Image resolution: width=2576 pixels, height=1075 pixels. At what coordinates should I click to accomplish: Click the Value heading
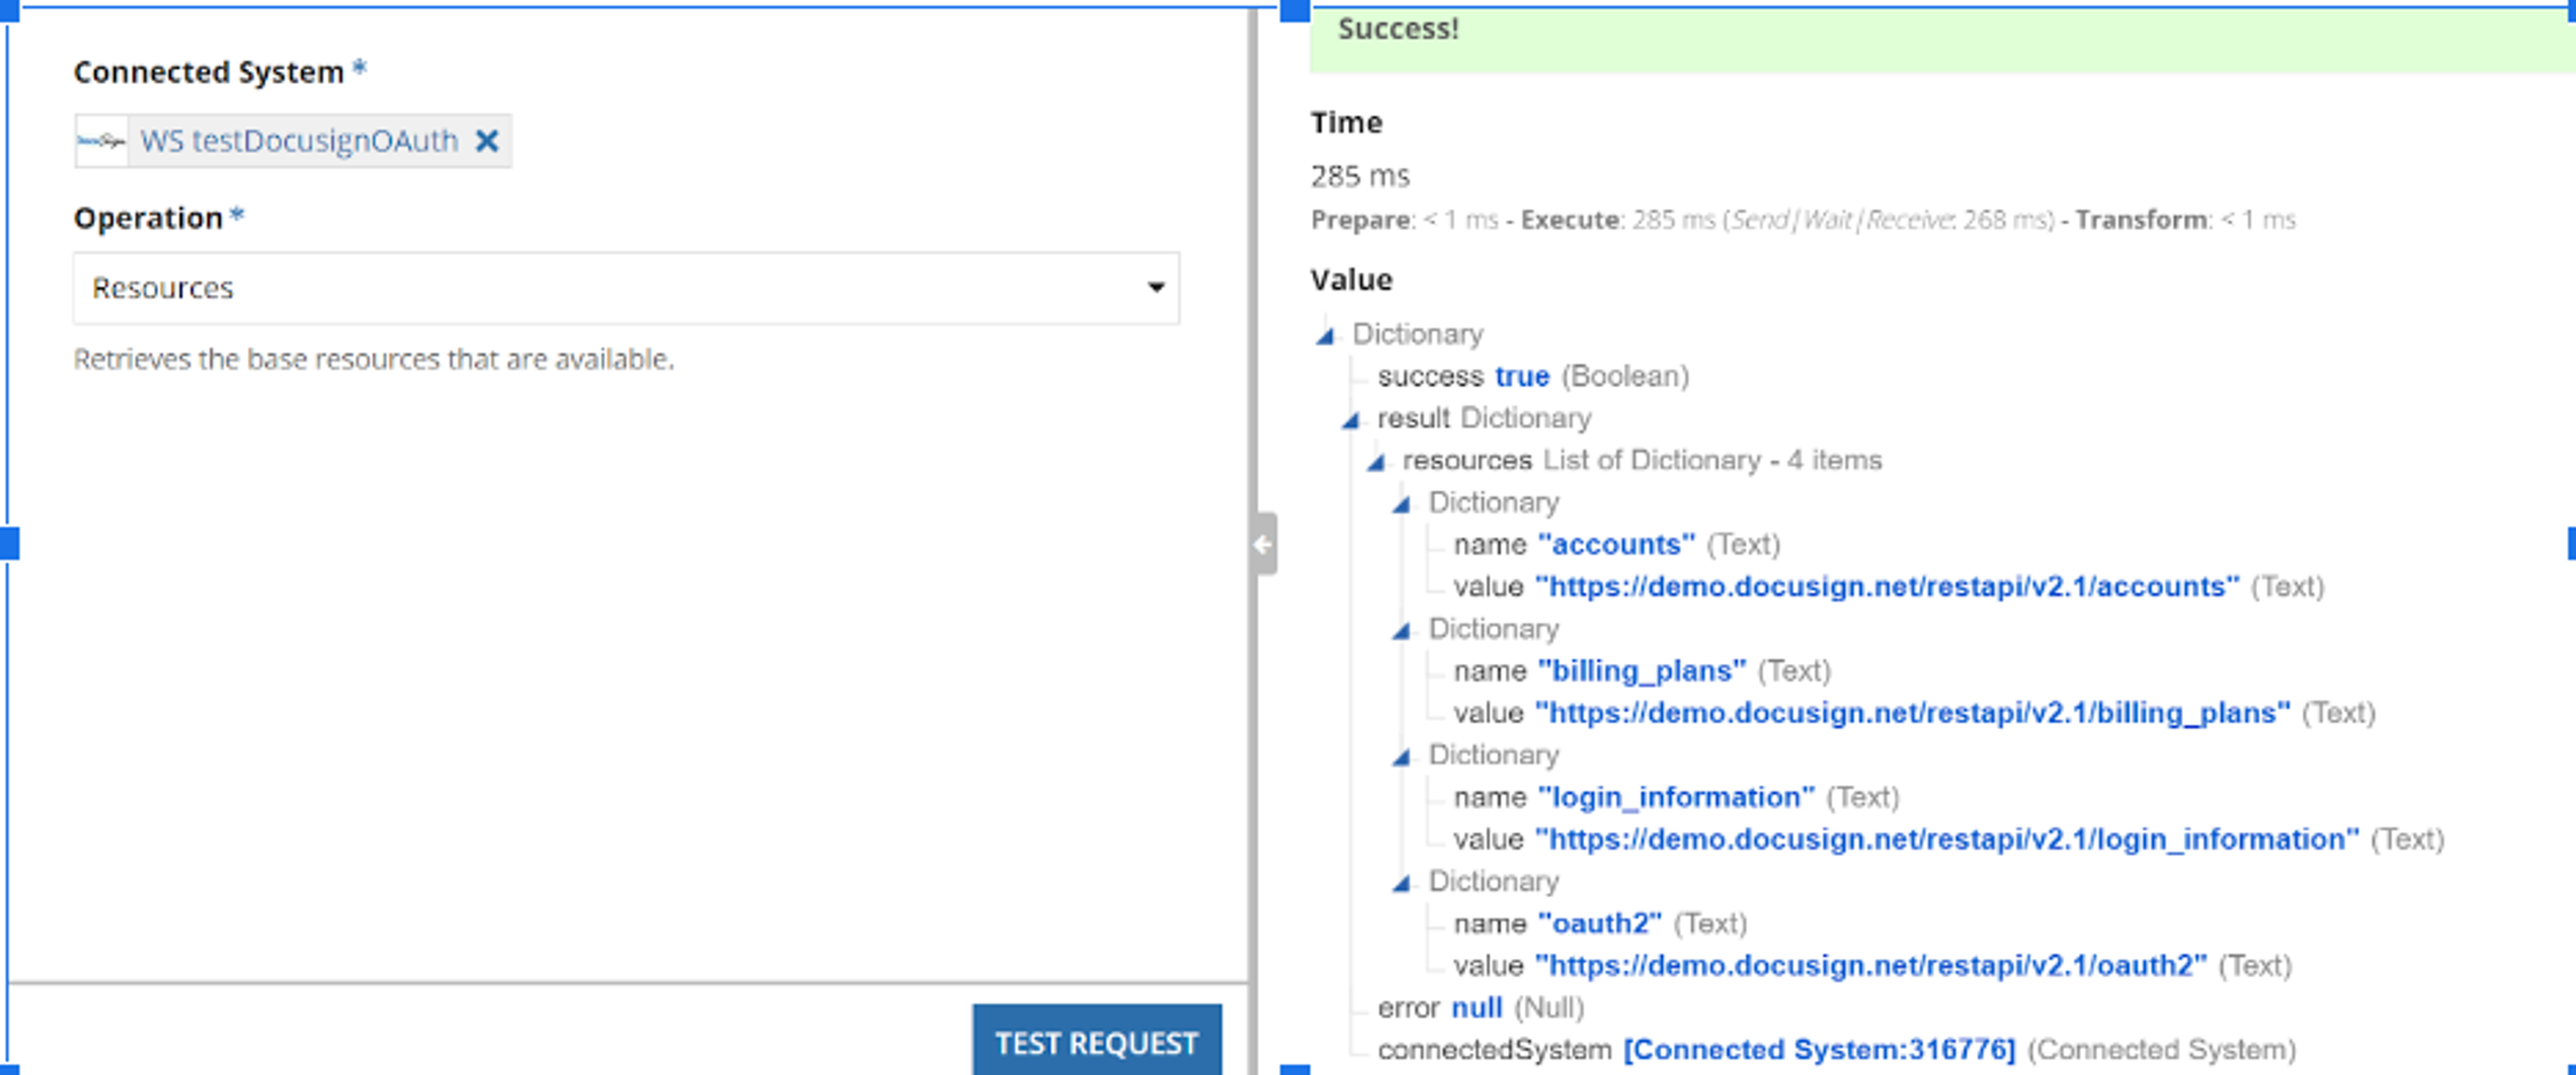1351,280
